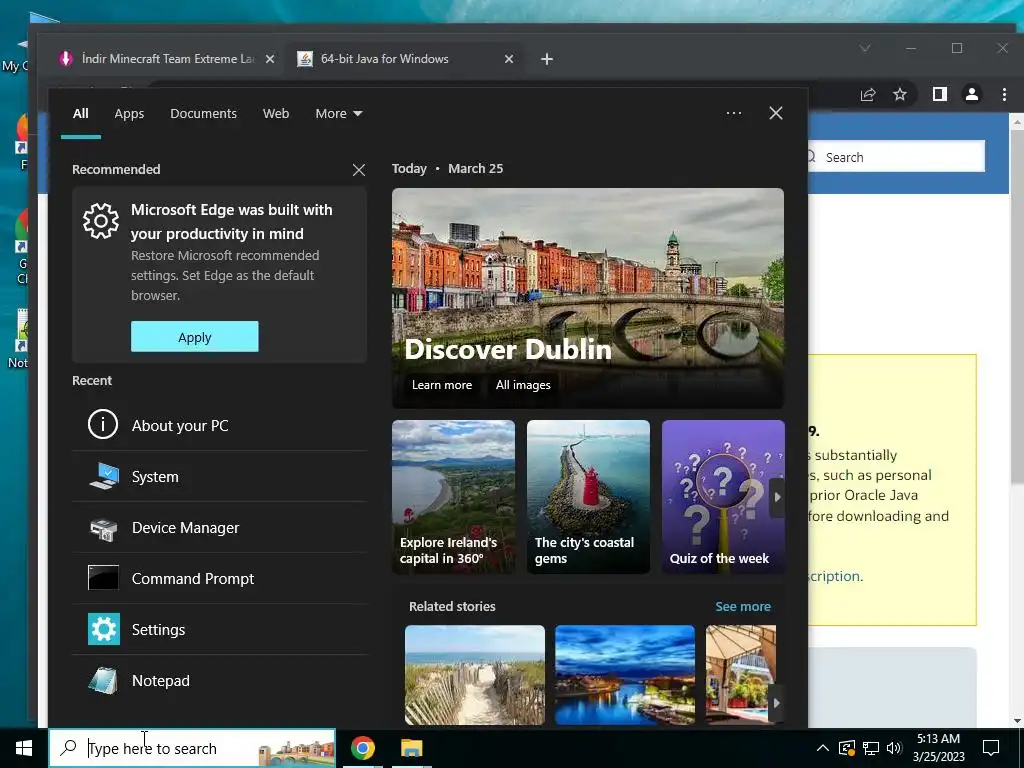
Task: Switch to the Documents search tab
Action: (203, 114)
